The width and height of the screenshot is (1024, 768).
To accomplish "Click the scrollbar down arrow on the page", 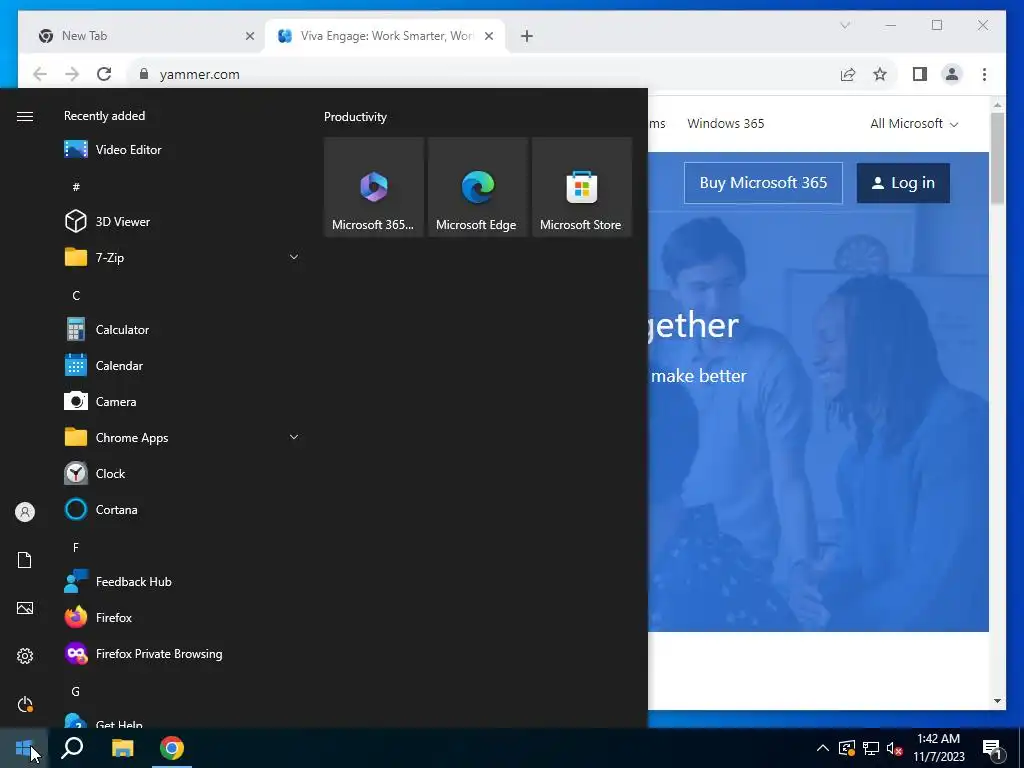I will point(997,701).
